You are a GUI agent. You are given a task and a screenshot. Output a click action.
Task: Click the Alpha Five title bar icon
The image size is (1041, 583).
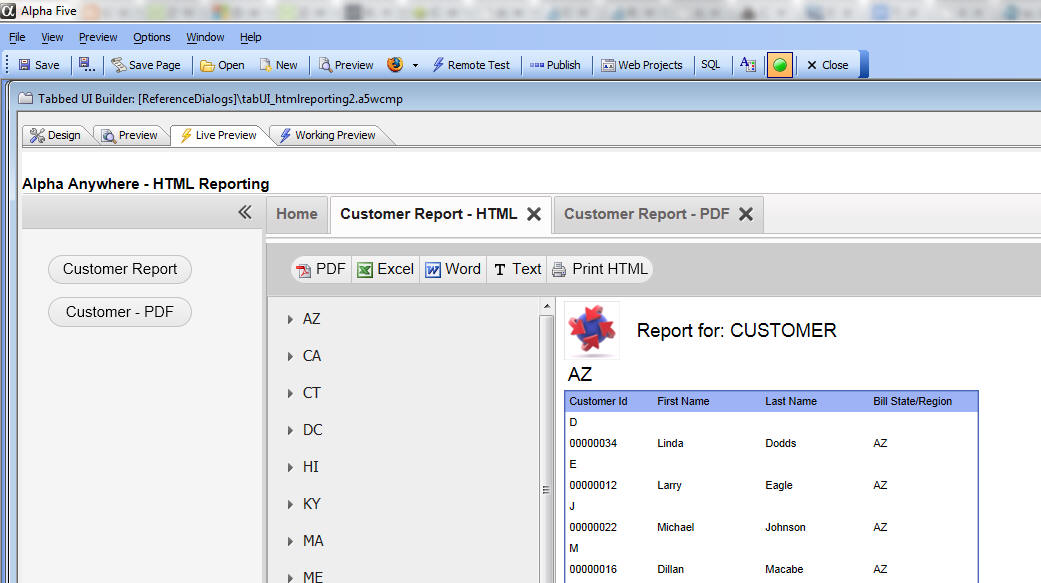[x=8, y=11]
